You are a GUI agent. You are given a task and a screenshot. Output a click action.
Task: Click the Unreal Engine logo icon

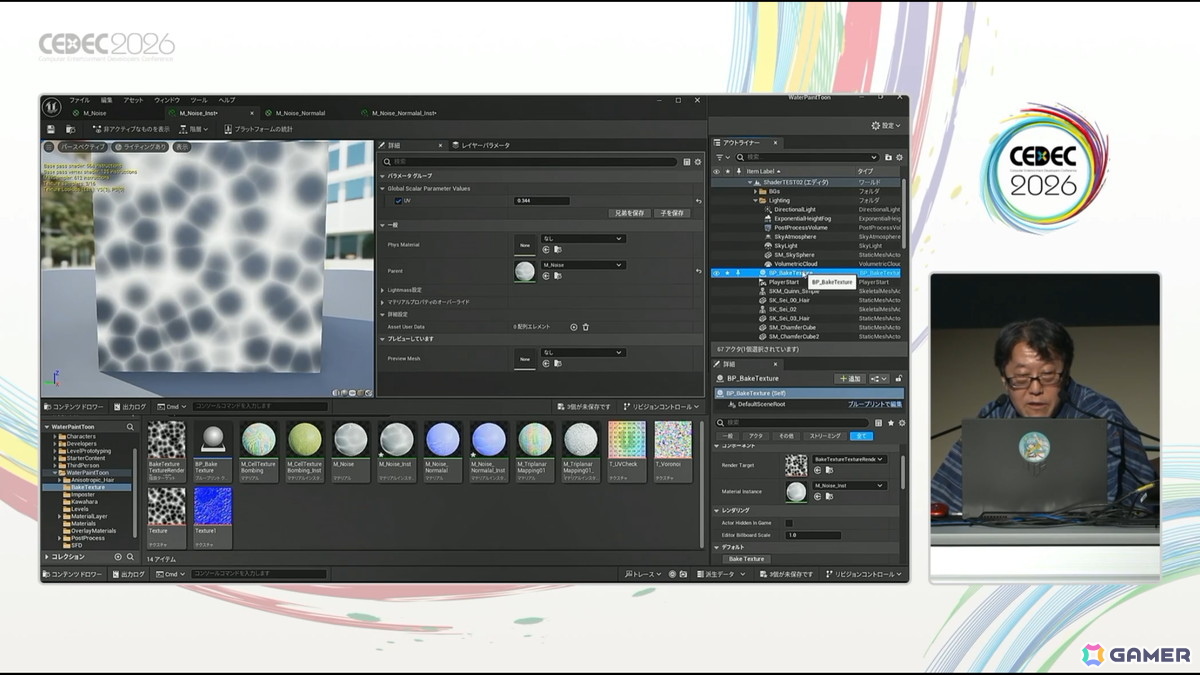[52, 105]
